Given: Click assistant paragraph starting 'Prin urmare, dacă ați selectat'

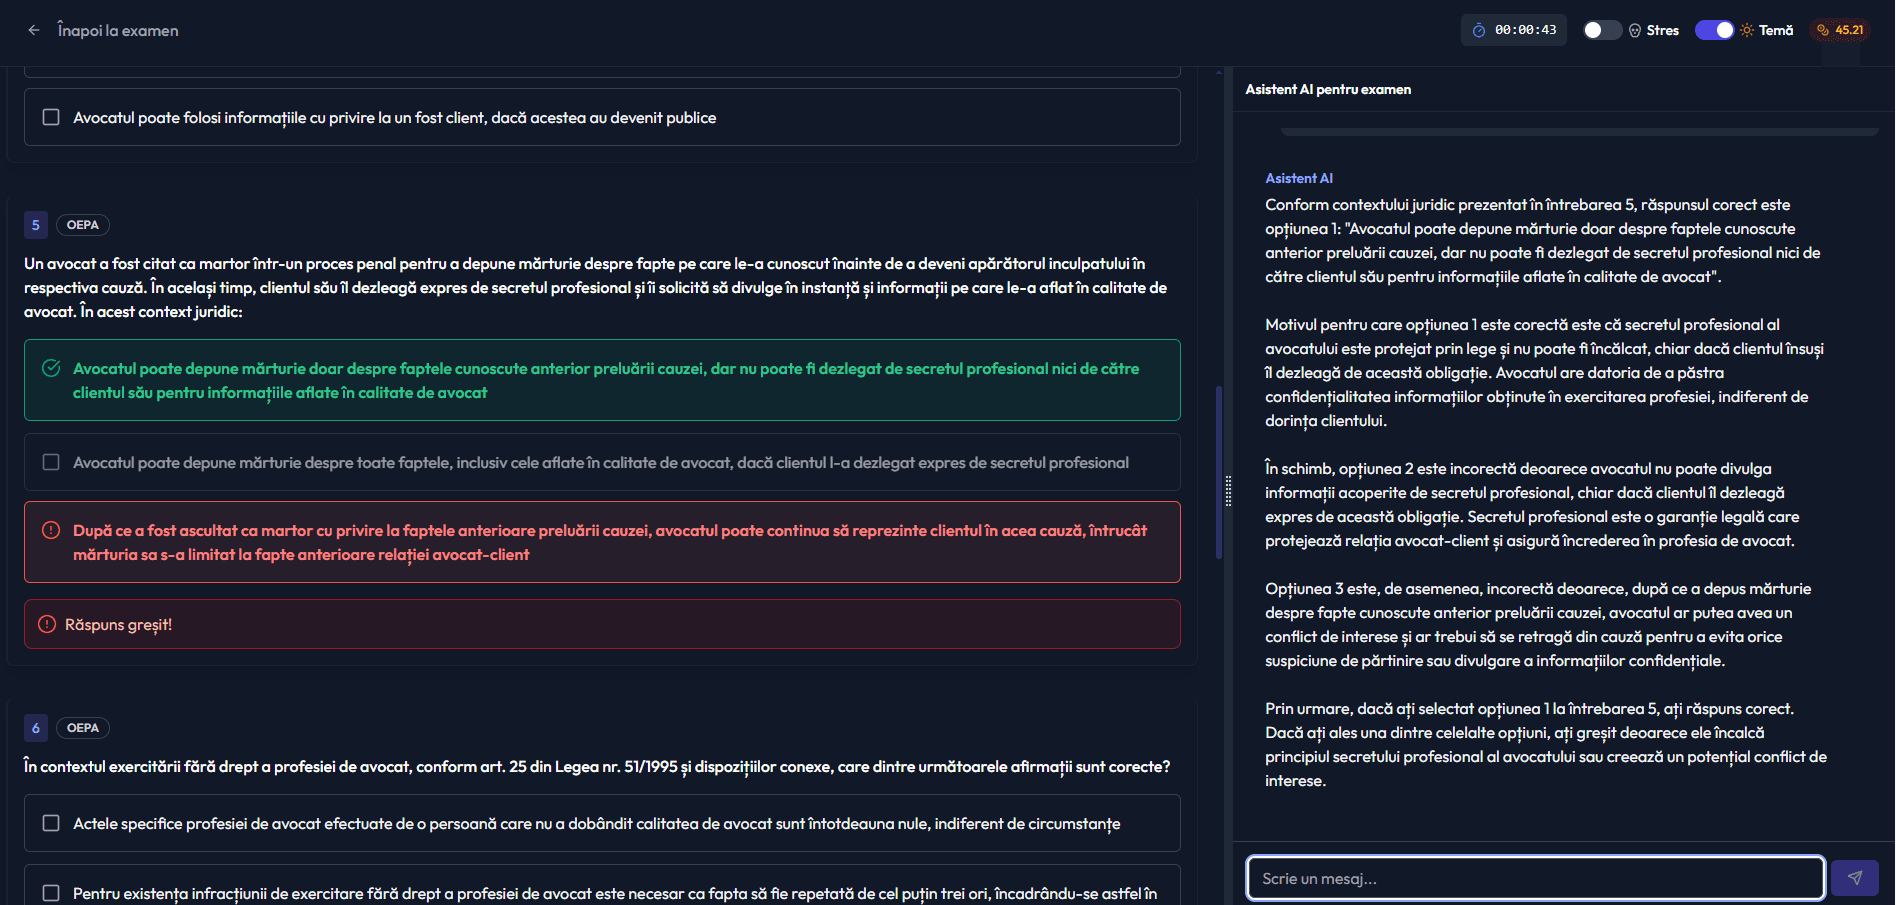Looking at the screenshot, I should [x=1546, y=744].
